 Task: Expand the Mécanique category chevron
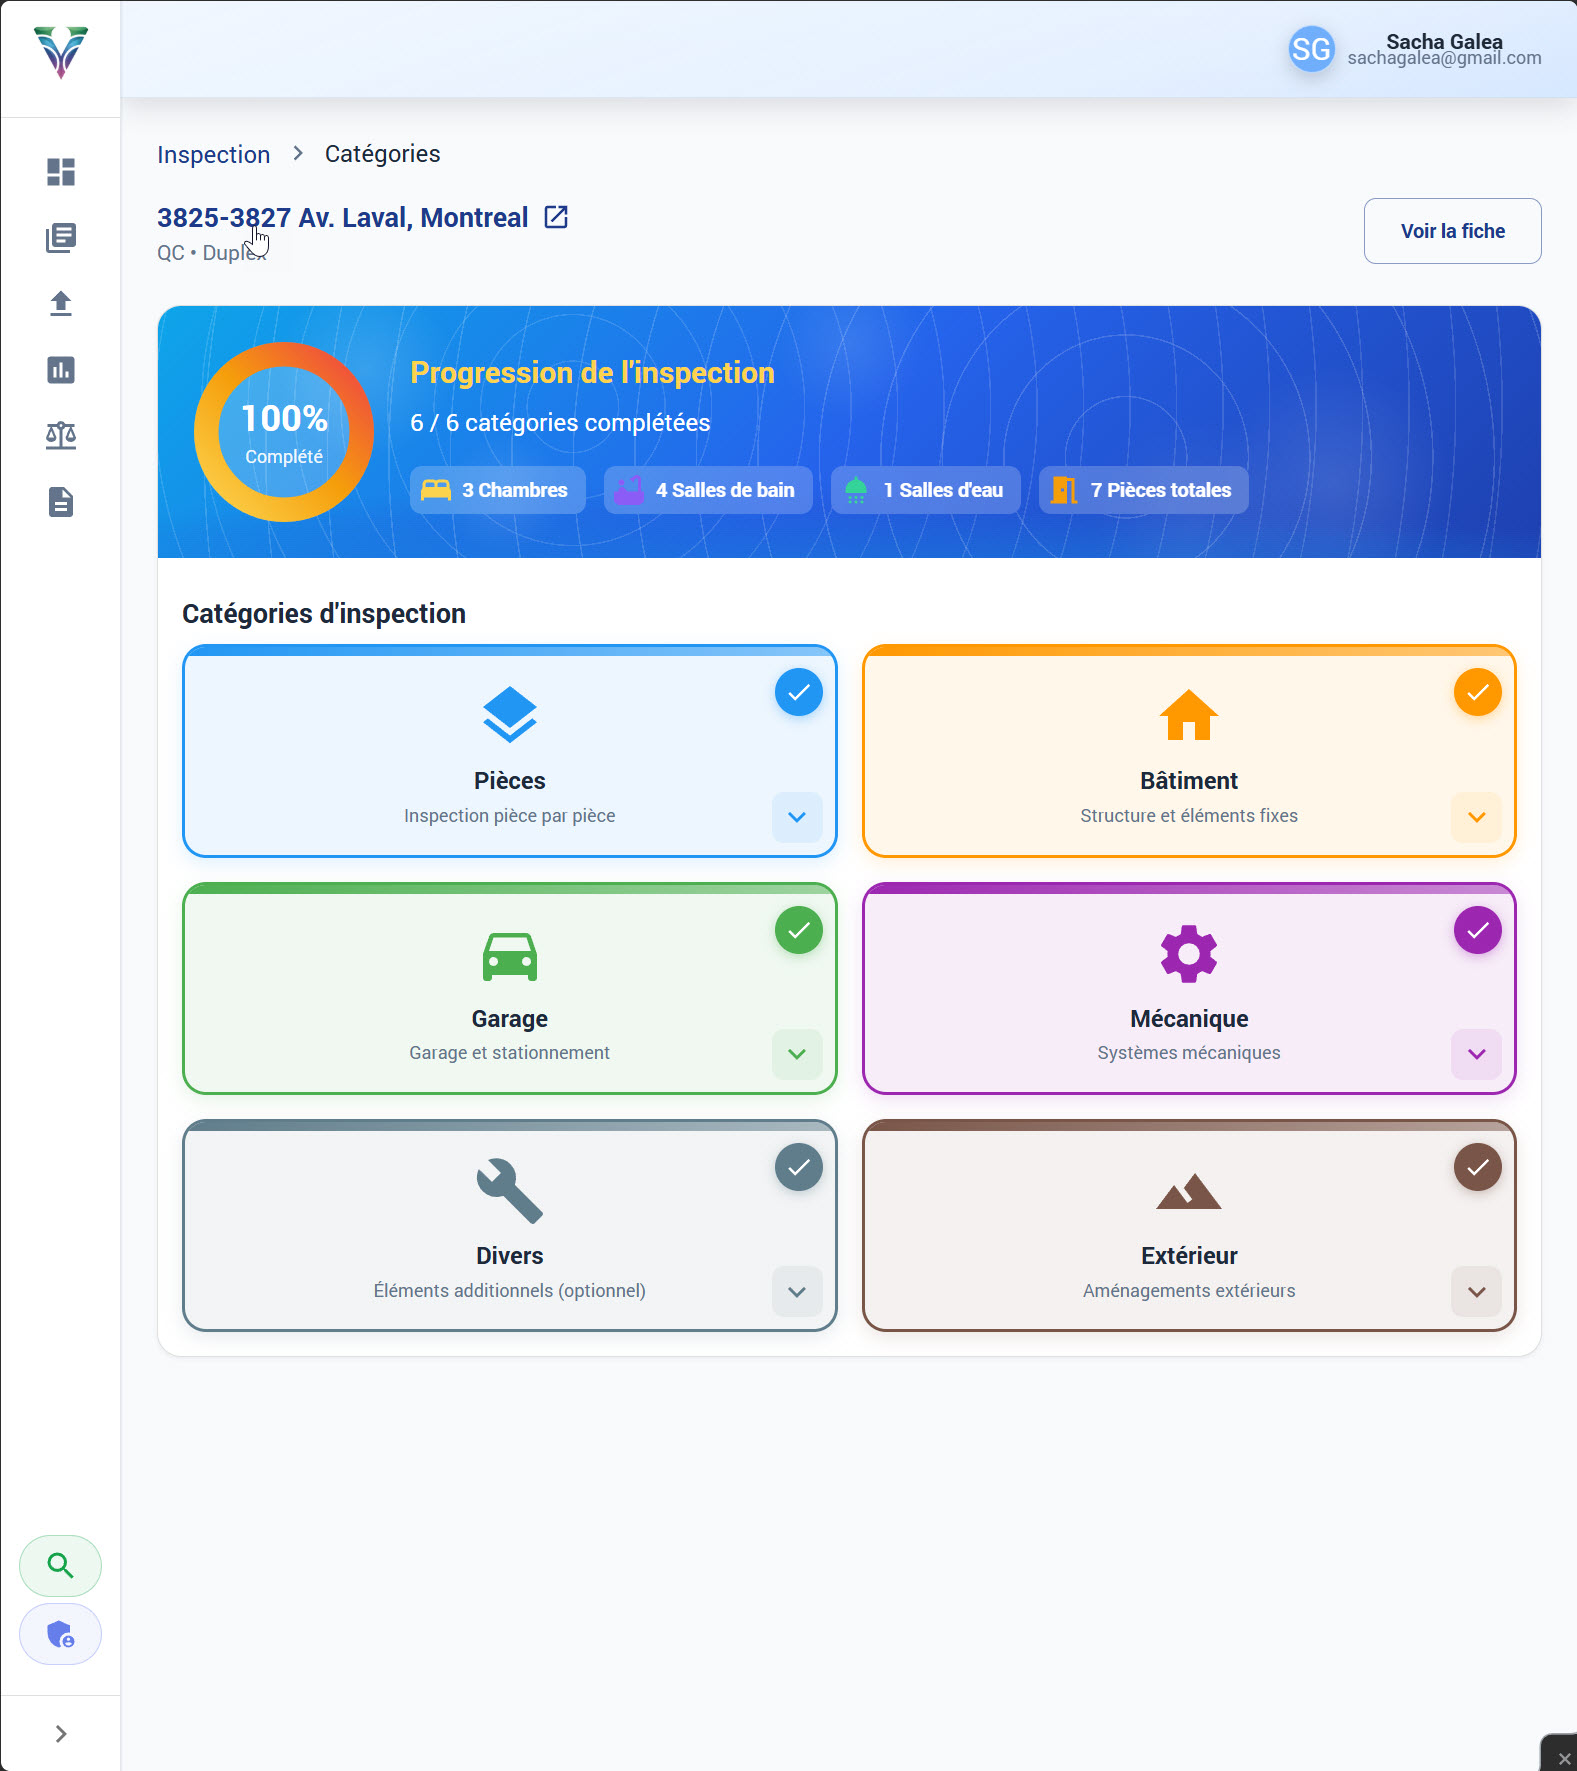1476,1054
